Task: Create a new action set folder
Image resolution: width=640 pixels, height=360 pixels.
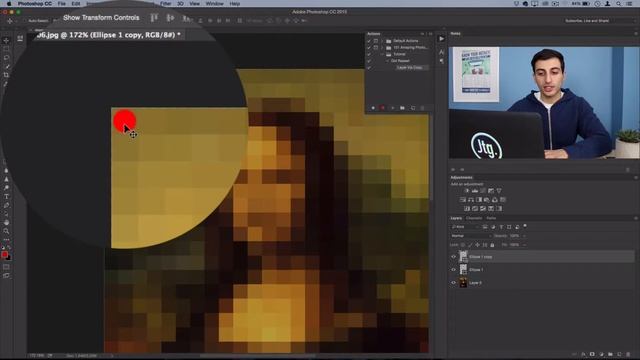Action: (x=402, y=108)
